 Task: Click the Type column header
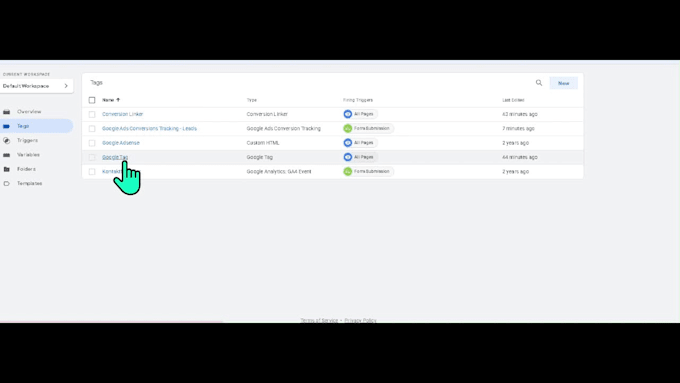(252, 100)
